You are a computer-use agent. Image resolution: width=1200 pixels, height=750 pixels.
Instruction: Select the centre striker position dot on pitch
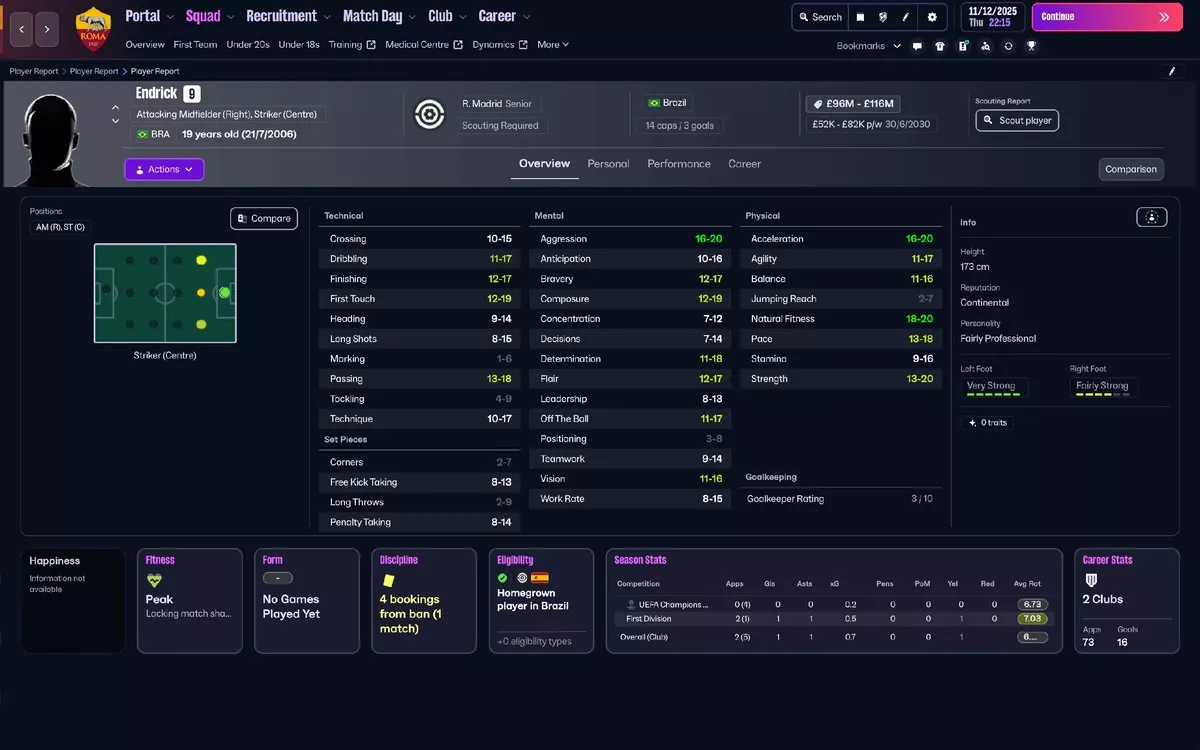[x=224, y=293]
